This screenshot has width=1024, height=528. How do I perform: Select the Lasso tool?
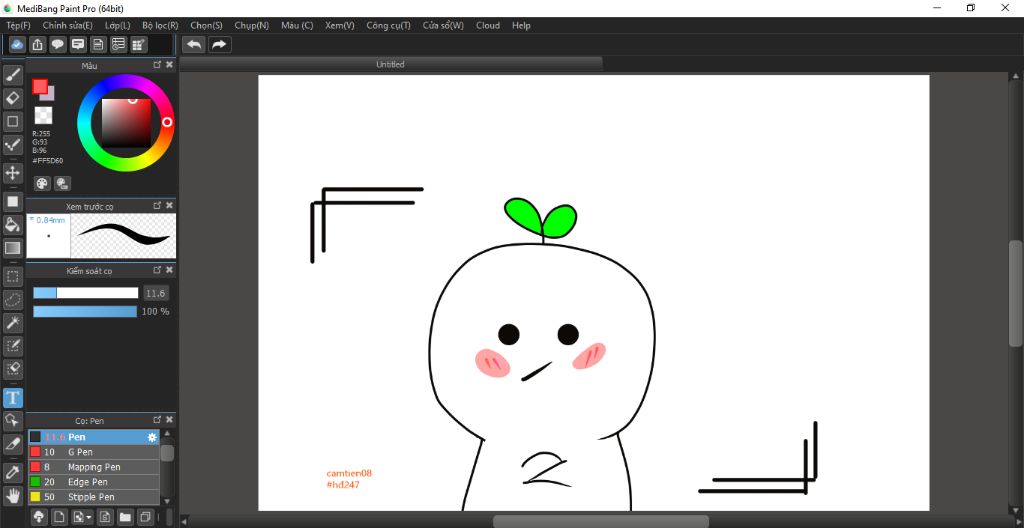[12, 299]
